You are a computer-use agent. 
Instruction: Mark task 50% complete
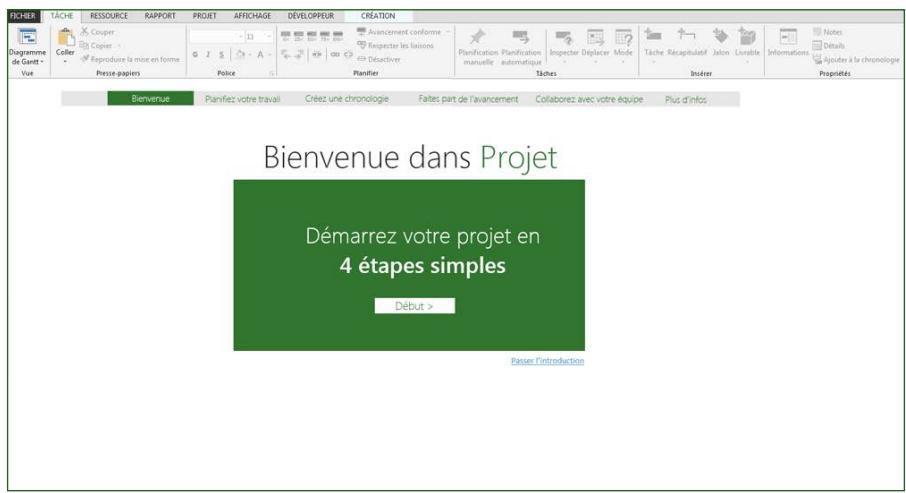[312, 36]
